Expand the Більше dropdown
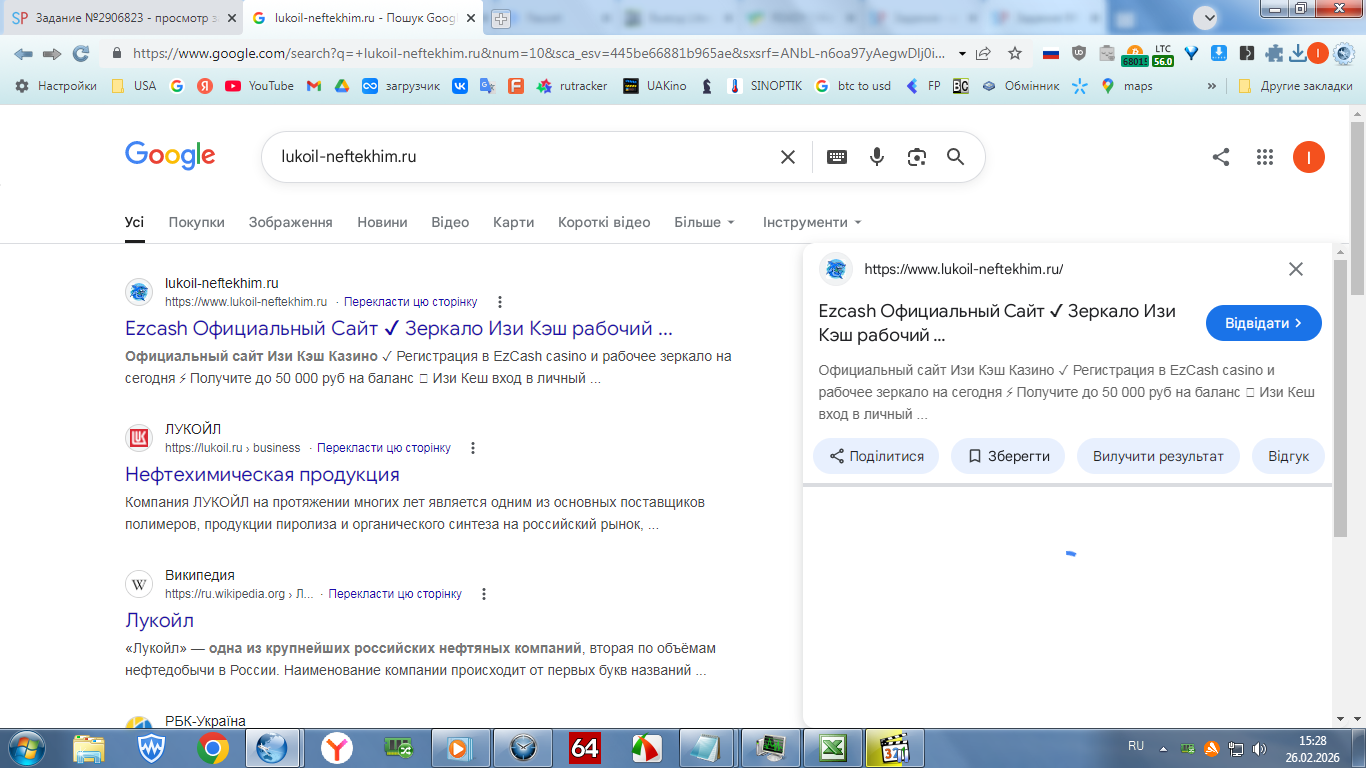Screen dimensions: 1366x768 click(705, 222)
